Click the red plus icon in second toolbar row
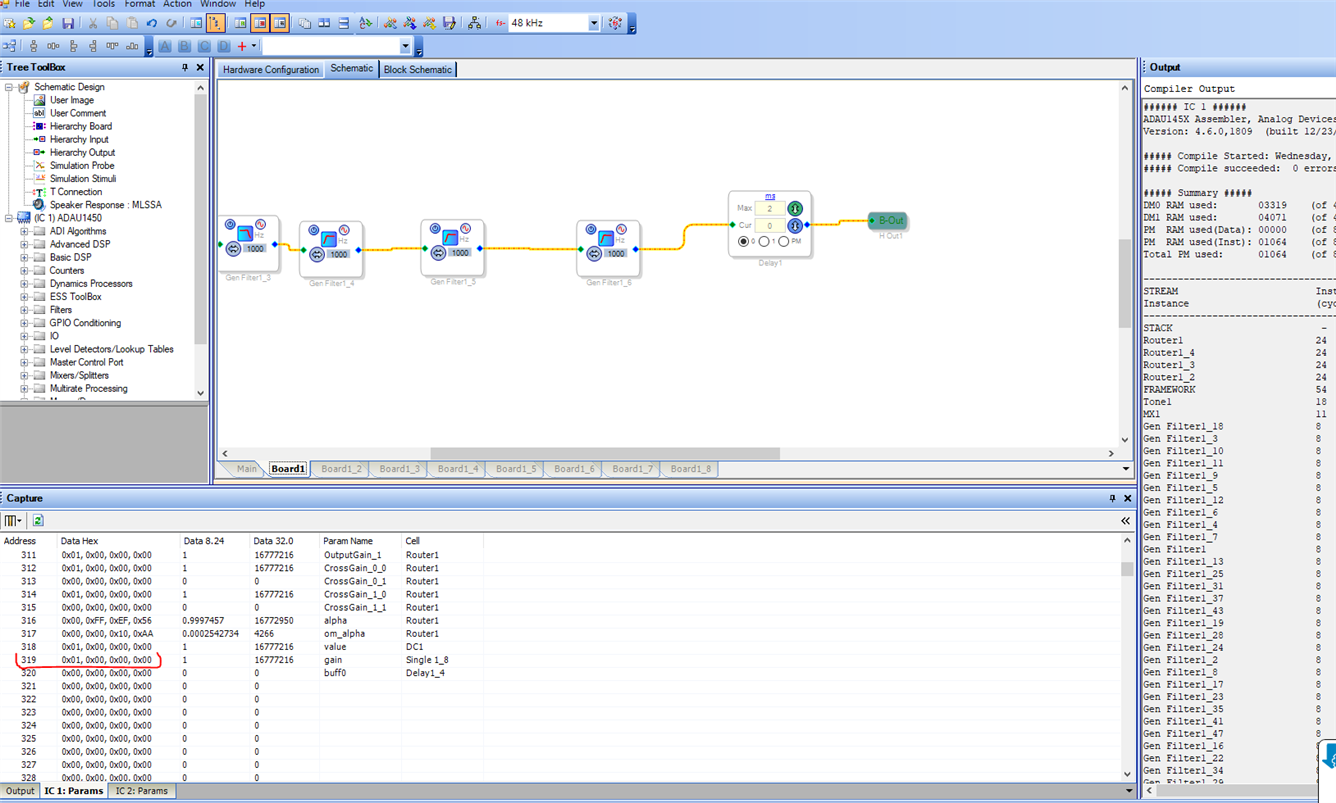The image size is (1336, 803). pyautogui.click(x=241, y=46)
